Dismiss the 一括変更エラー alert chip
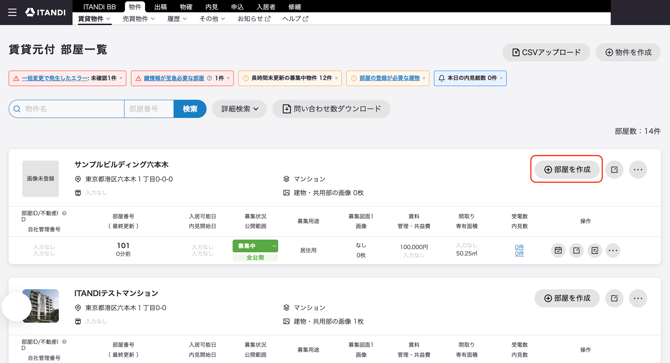The image size is (670, 363). coord(121,78)
